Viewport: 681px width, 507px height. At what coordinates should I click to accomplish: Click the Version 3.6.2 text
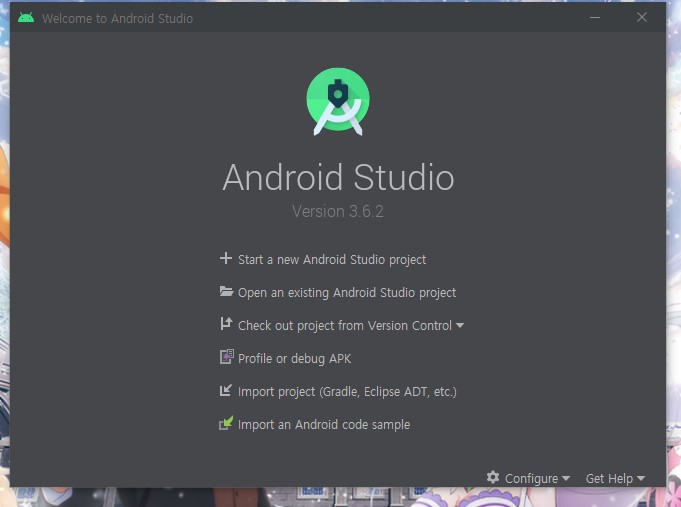pos(338,212)
